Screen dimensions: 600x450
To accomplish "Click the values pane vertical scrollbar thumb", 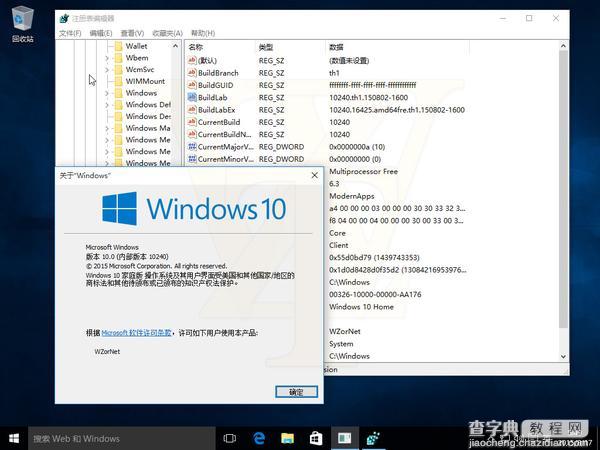I will 563,189.
